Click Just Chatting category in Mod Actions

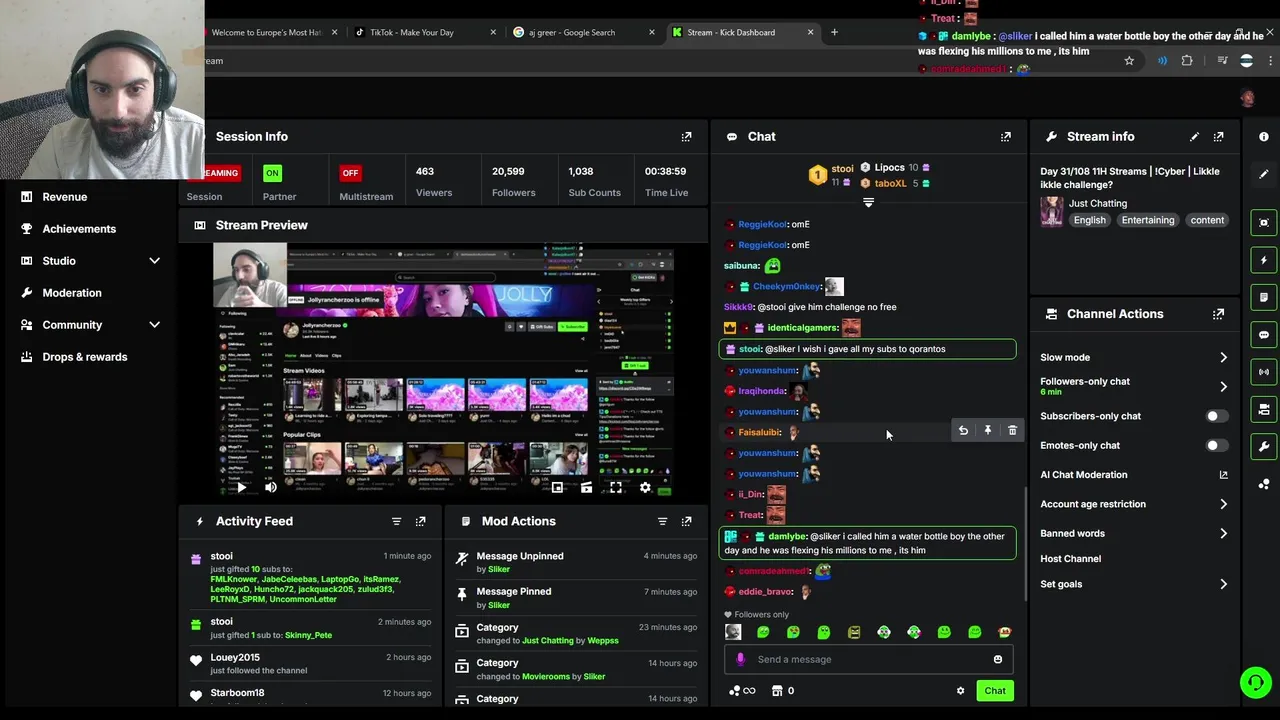click(548, 640)
